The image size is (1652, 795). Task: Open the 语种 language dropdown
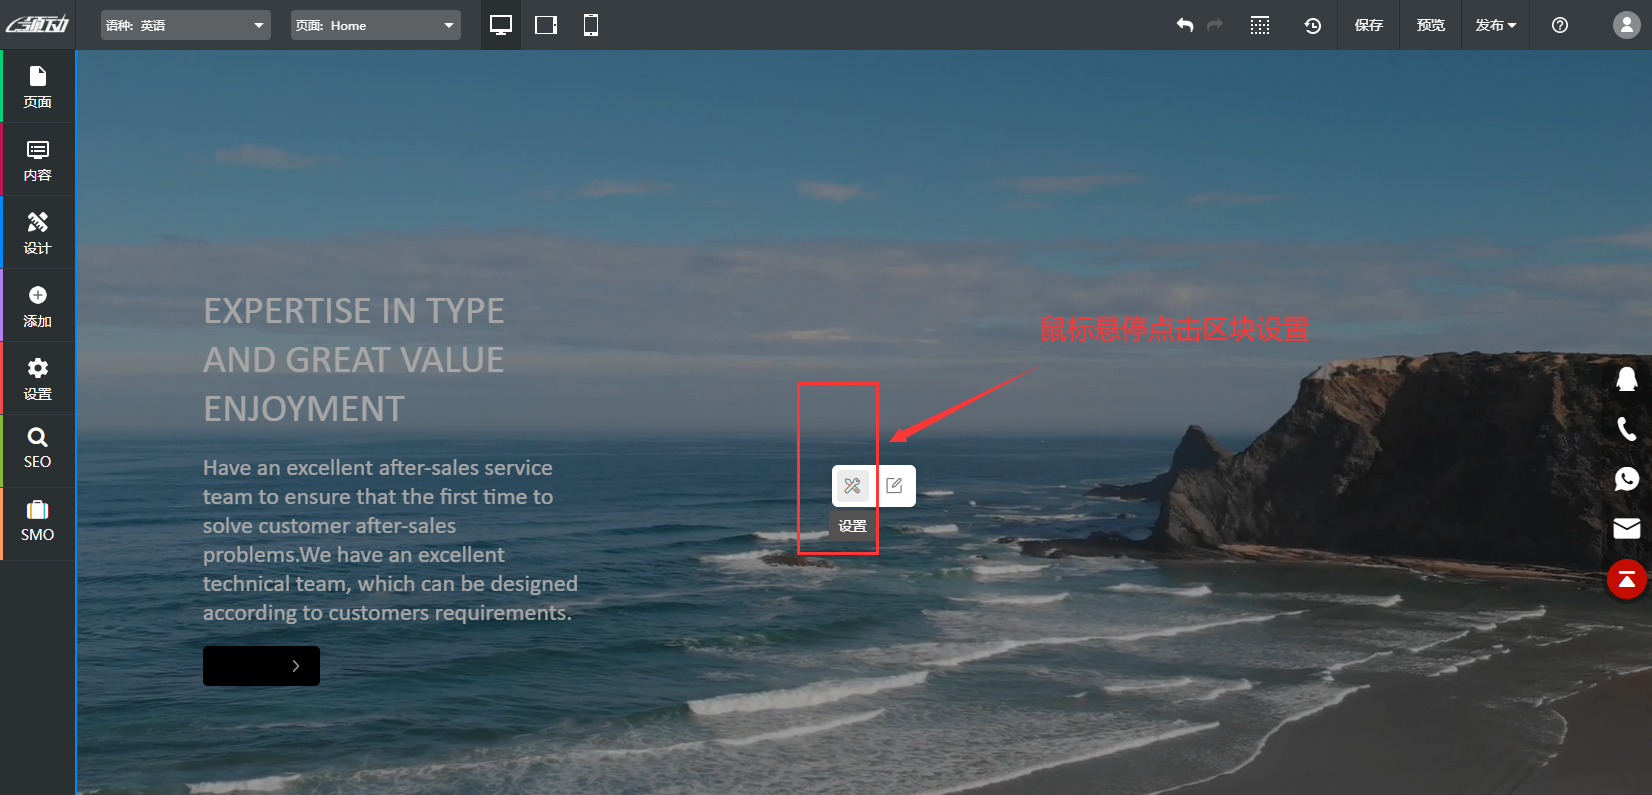185,25
